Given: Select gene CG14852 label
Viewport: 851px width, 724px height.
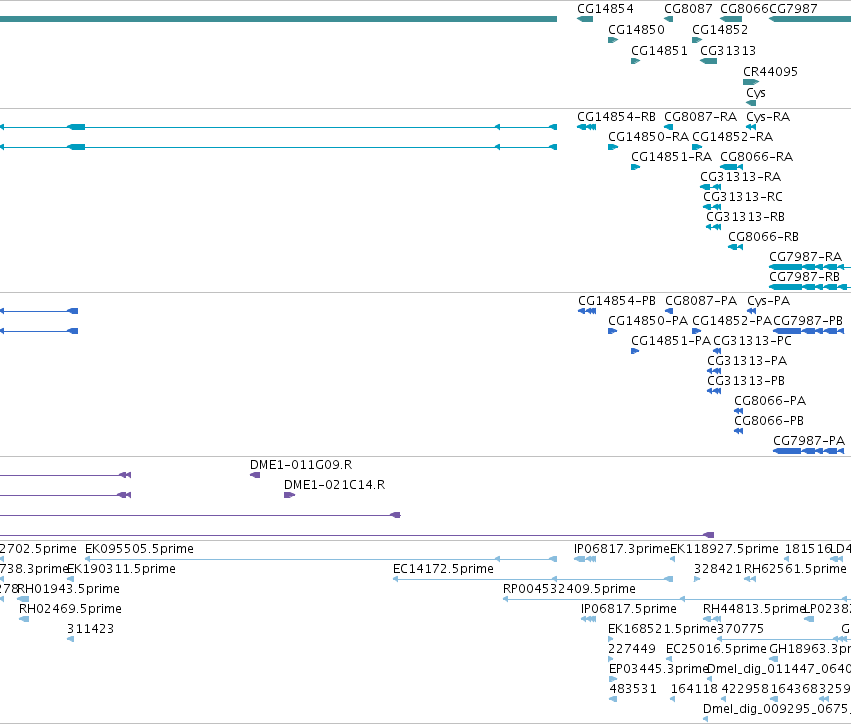Looking at the screenshot, I should [x=720, y=30].
